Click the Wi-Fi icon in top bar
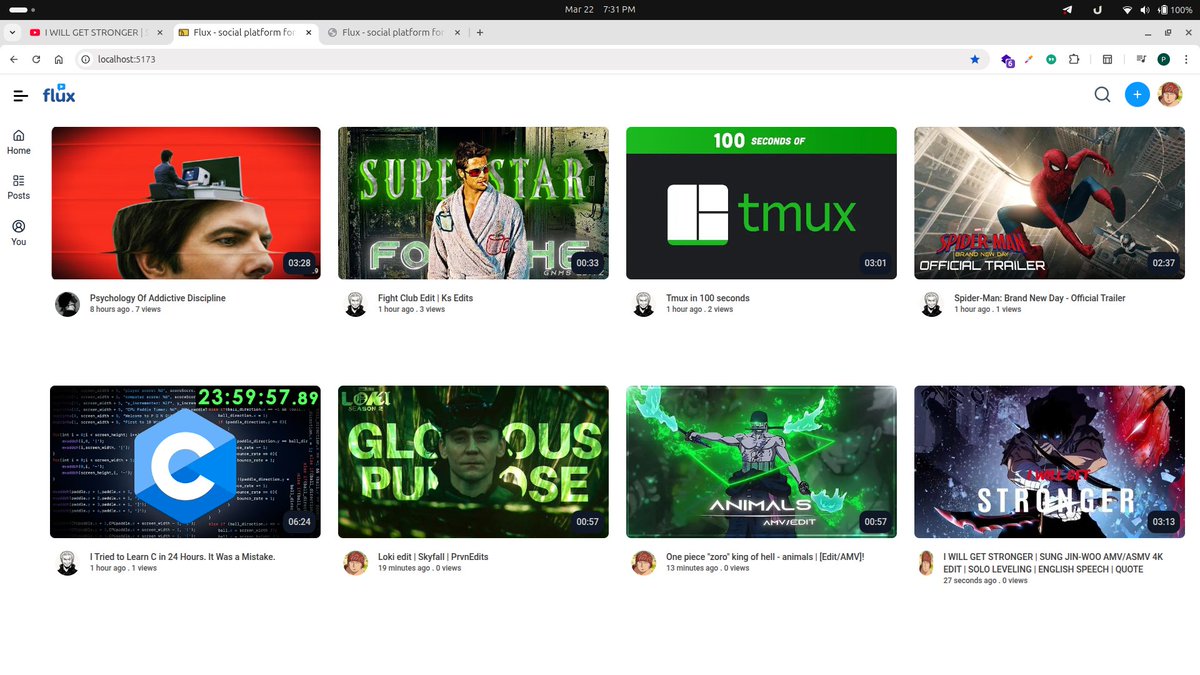This screenshot has width=1200, height=675. [1127, 9]
